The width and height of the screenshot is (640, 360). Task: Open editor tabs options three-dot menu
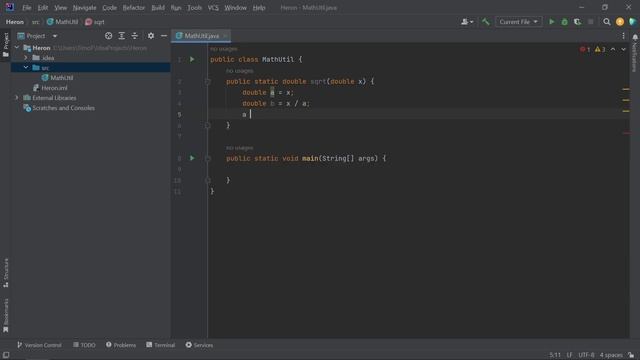623,36
